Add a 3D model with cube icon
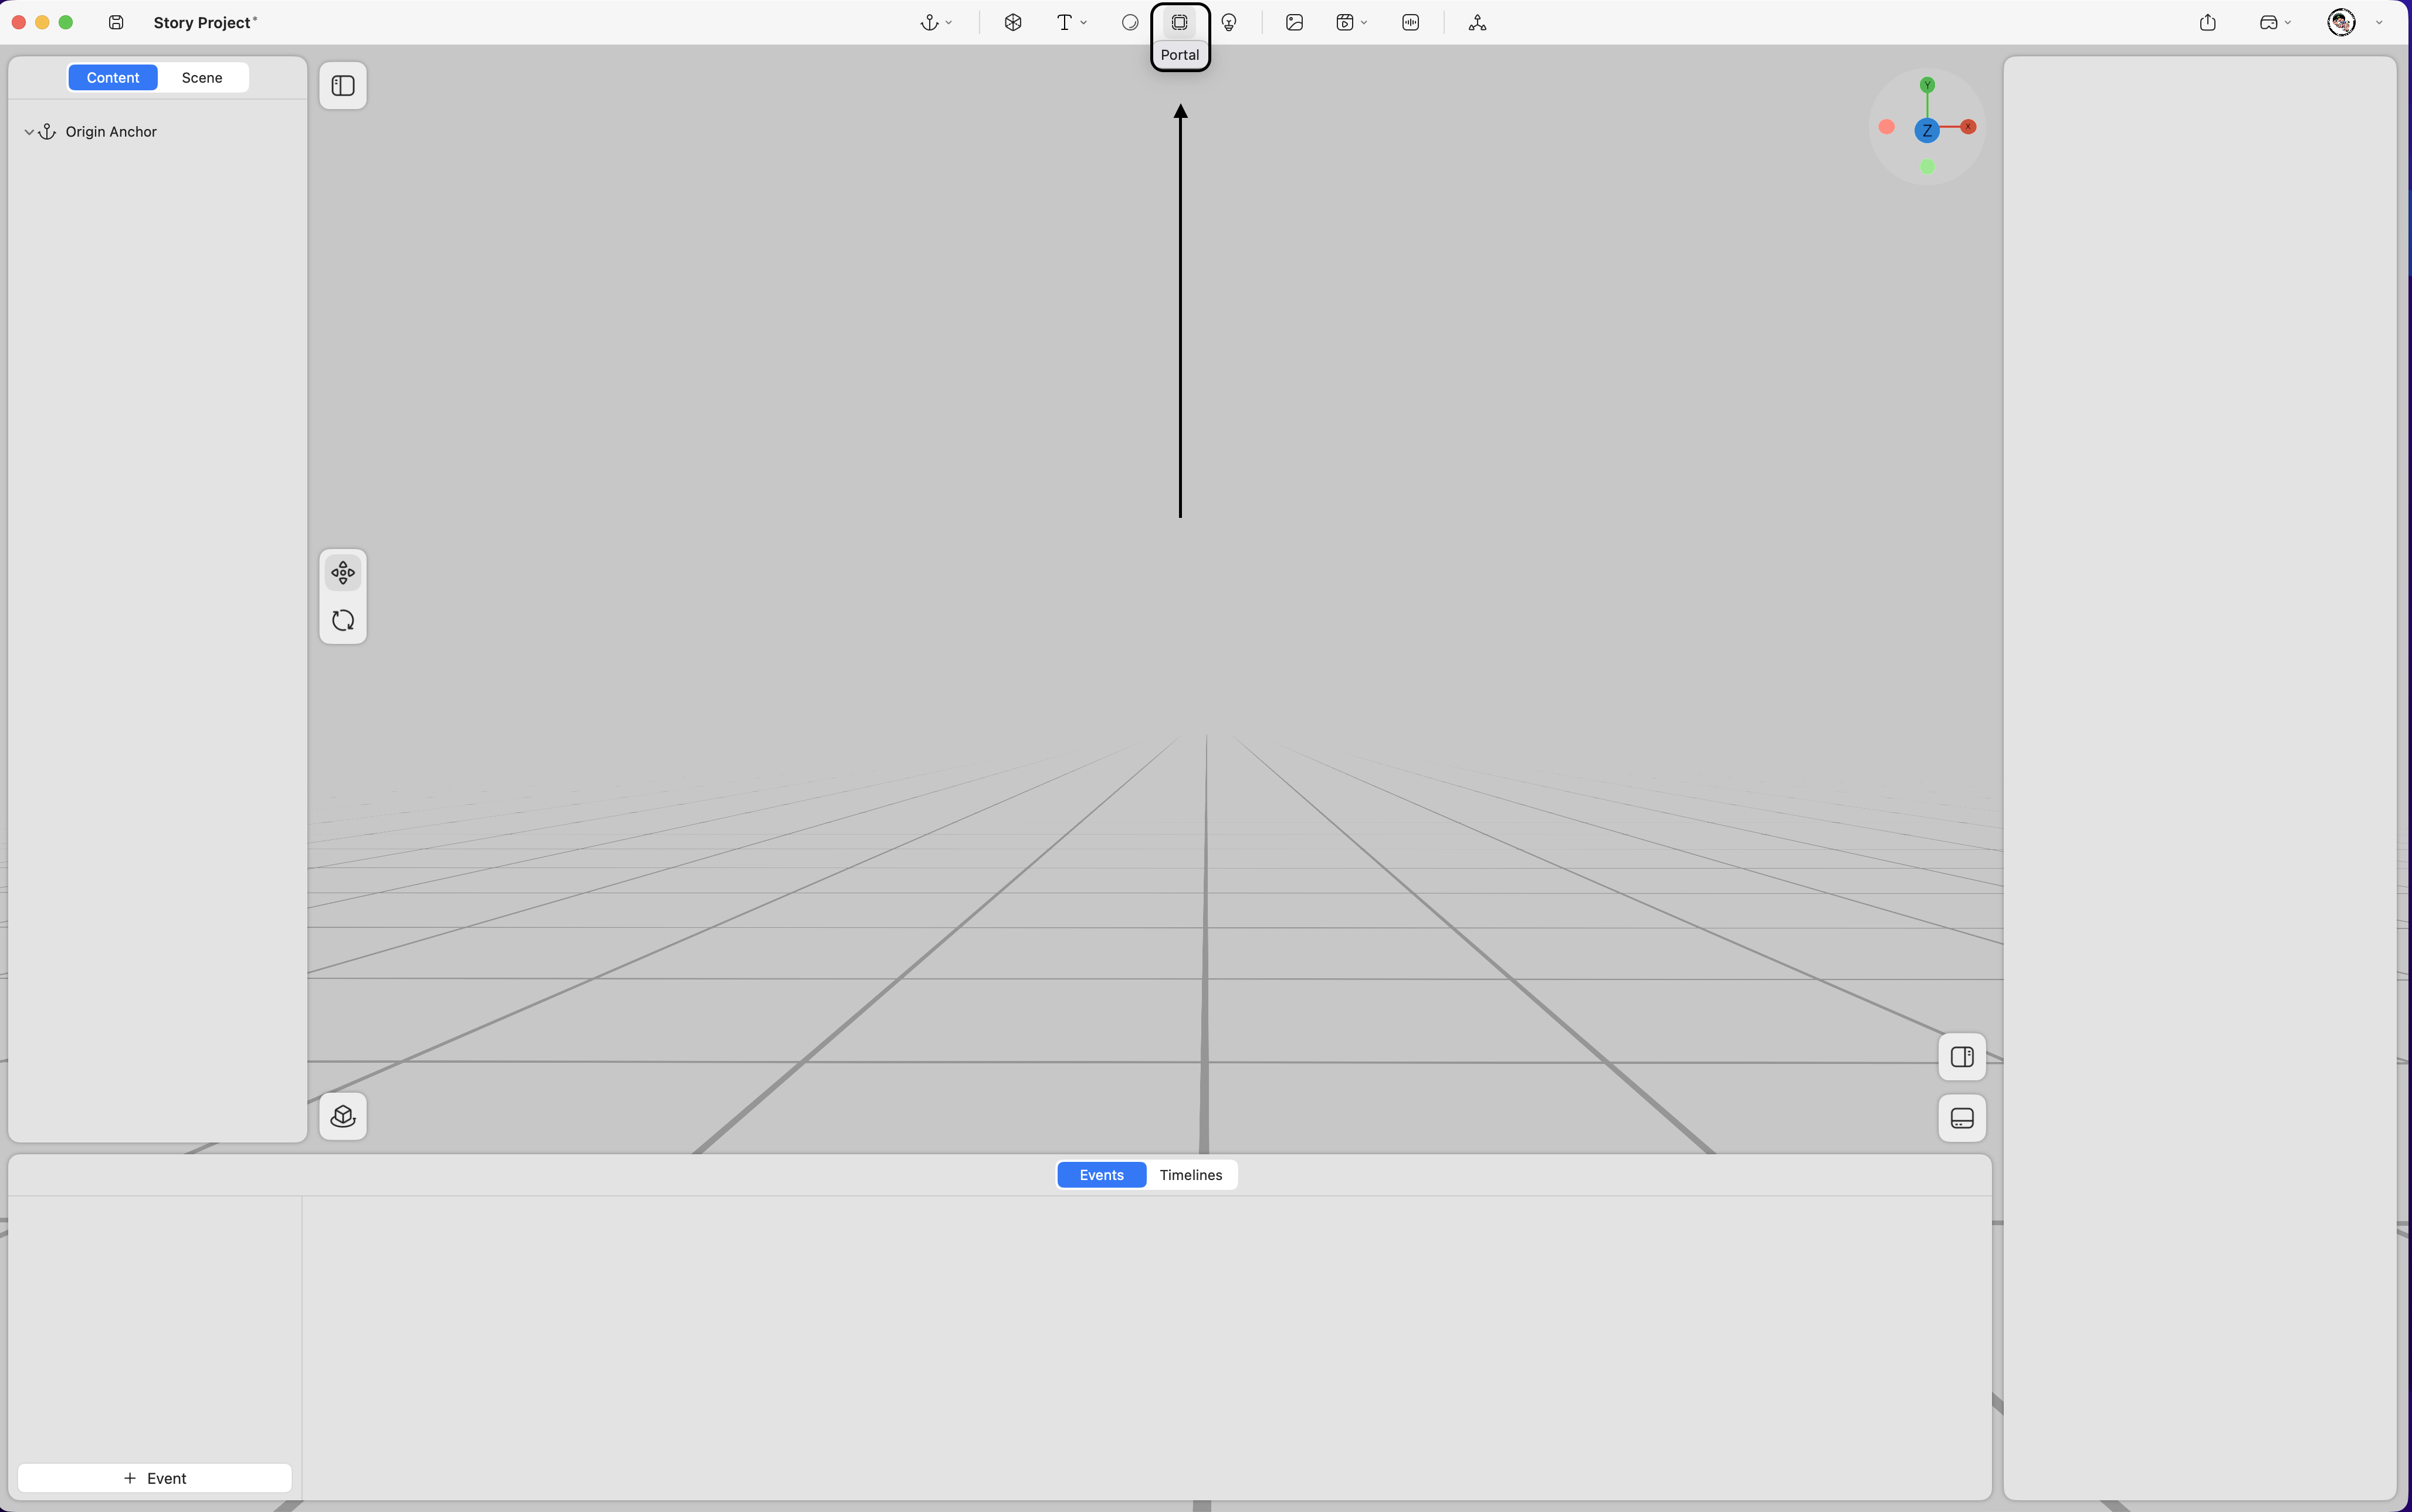 pos(1013,23)
